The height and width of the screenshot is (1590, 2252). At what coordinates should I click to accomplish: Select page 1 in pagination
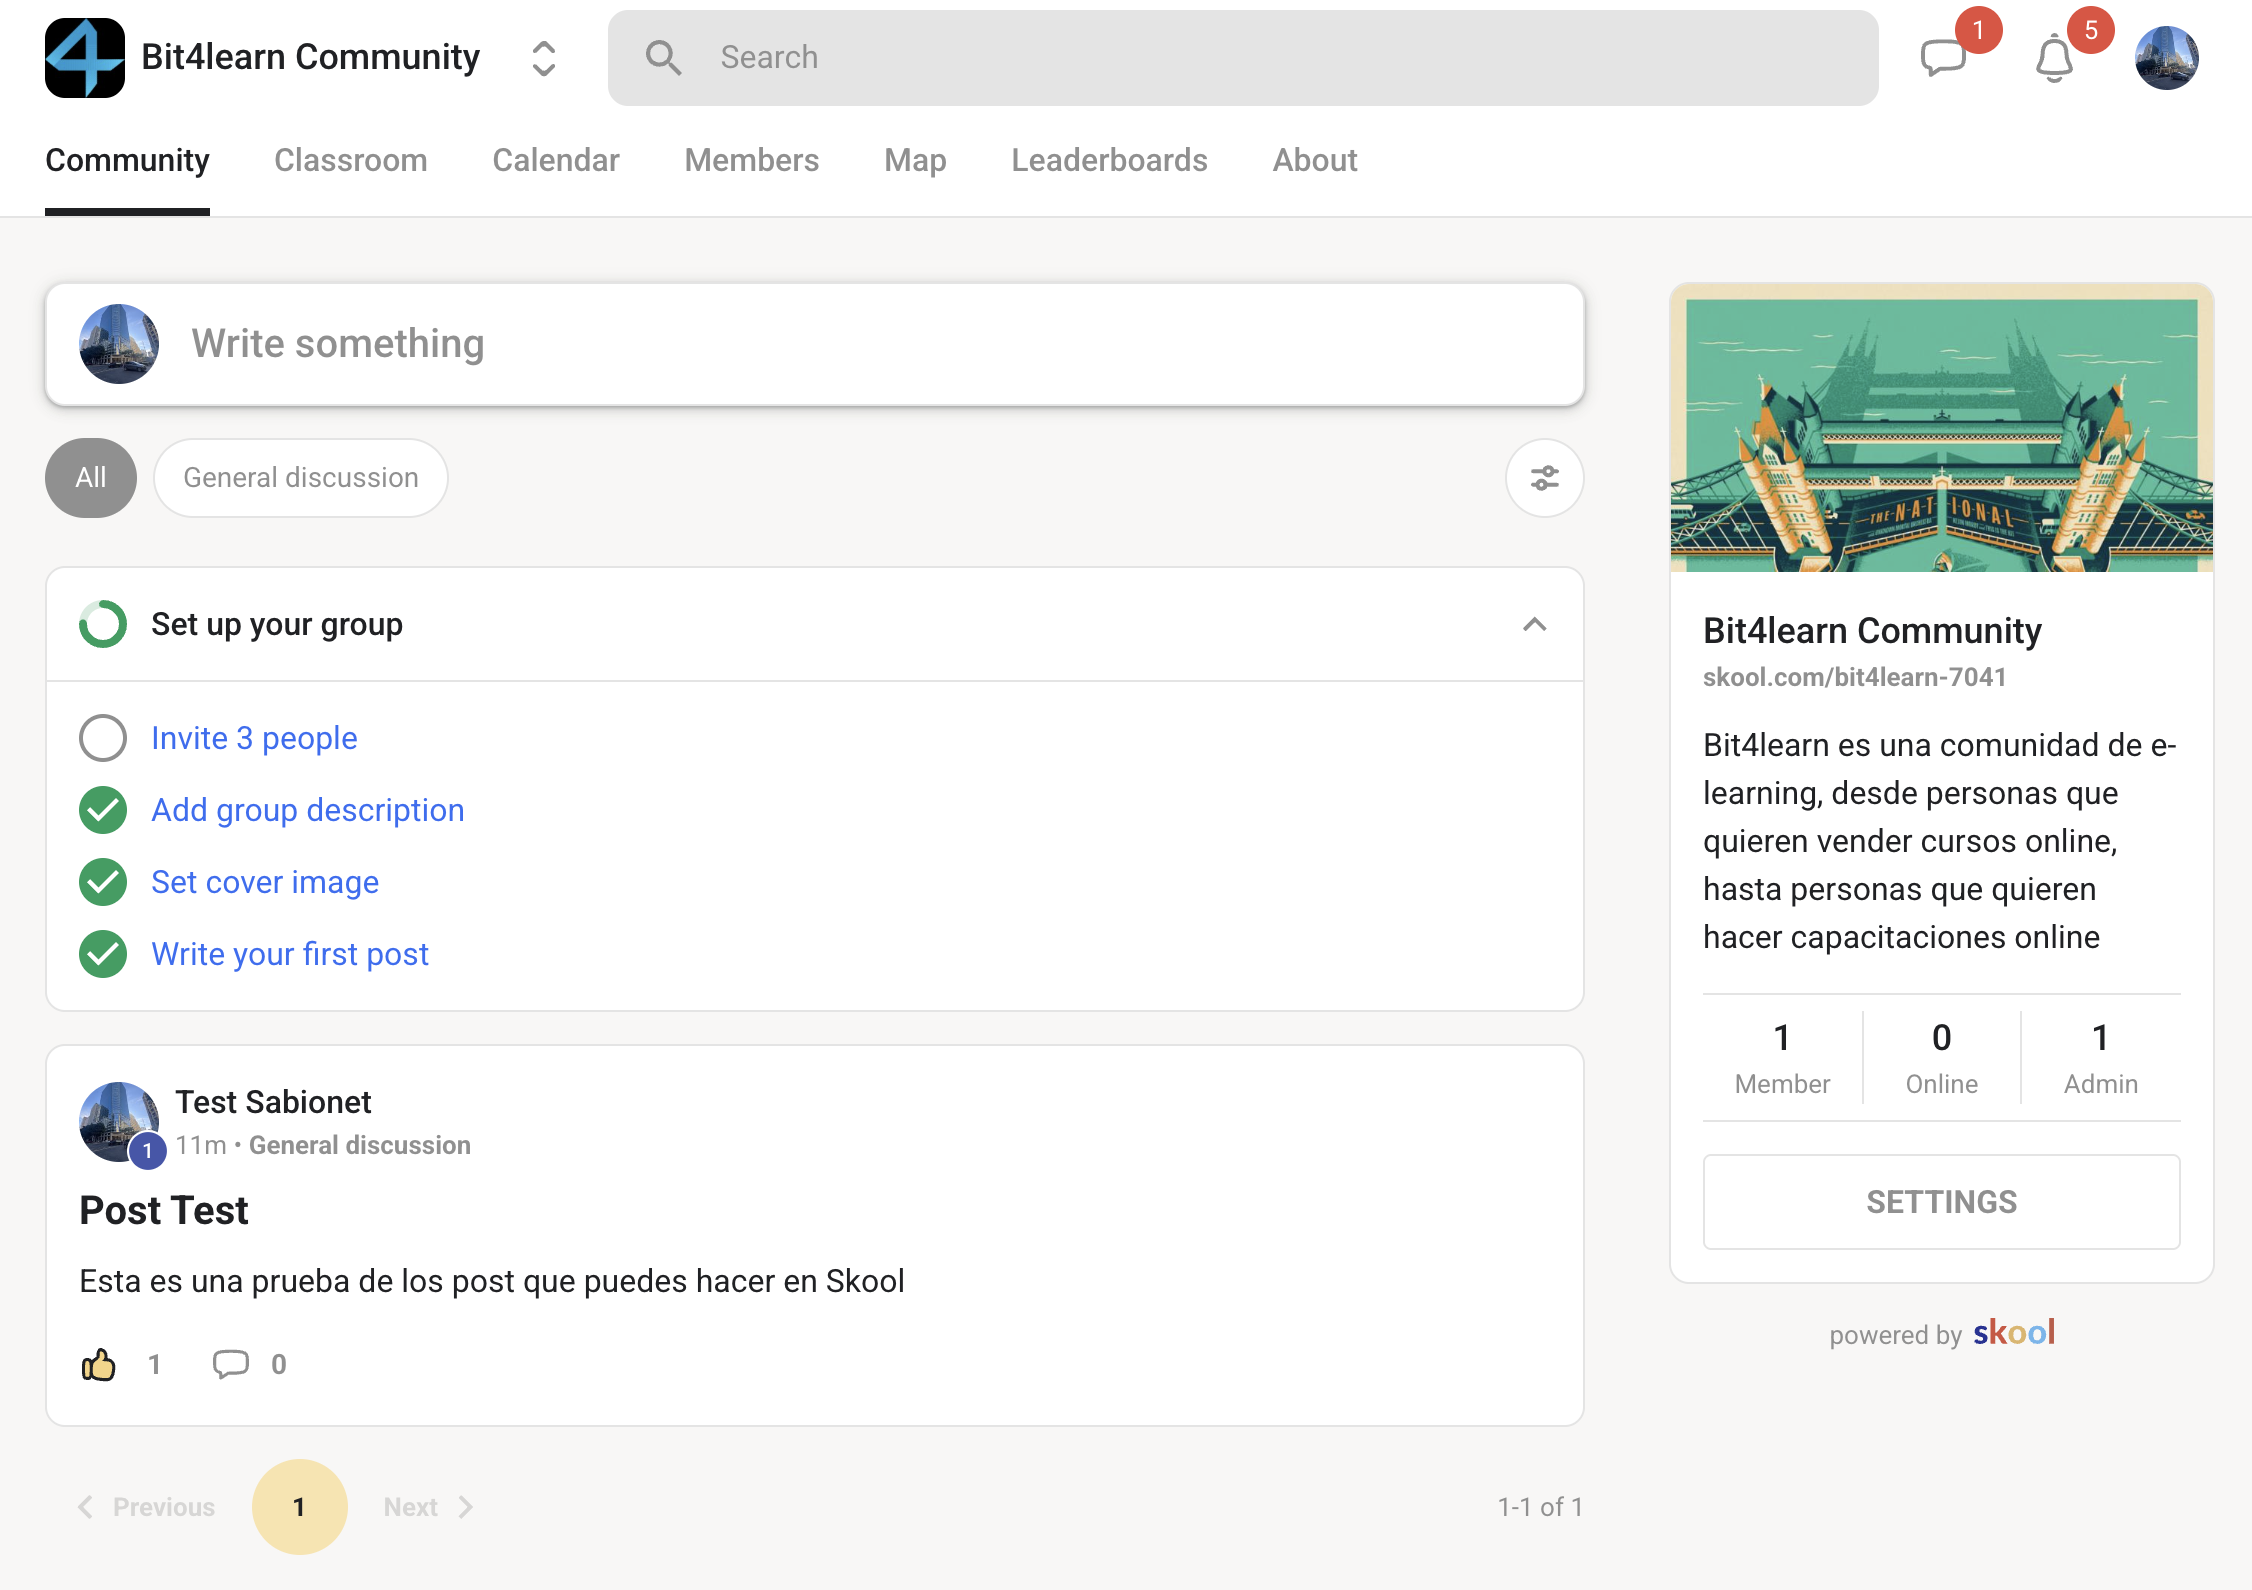[300, 1507]
